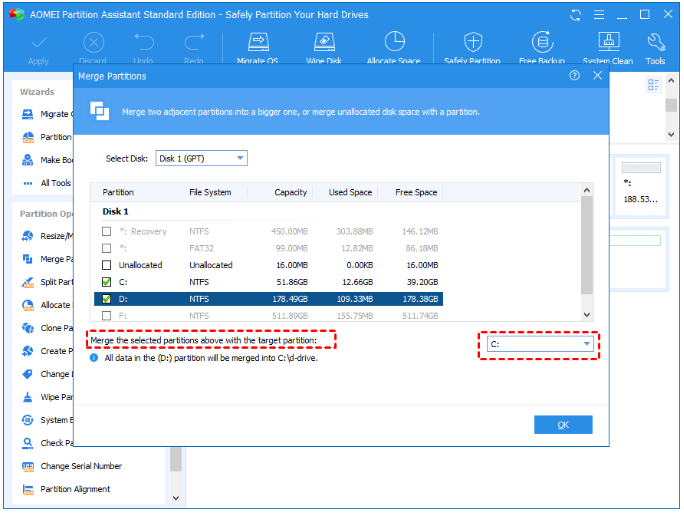Uncheck the C: partition checkbox
The width and height of the screenshot is (684, 513).
[x=106, y=282]
